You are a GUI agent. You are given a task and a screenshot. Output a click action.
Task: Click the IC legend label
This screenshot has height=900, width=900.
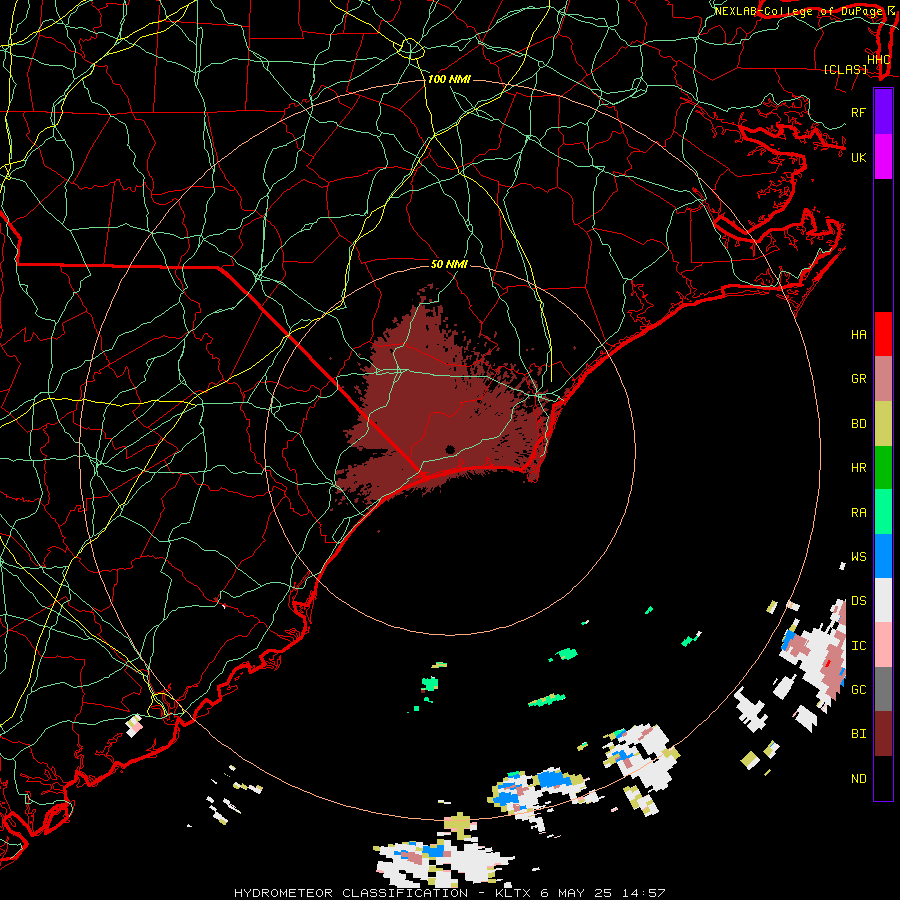click(858, 646)
